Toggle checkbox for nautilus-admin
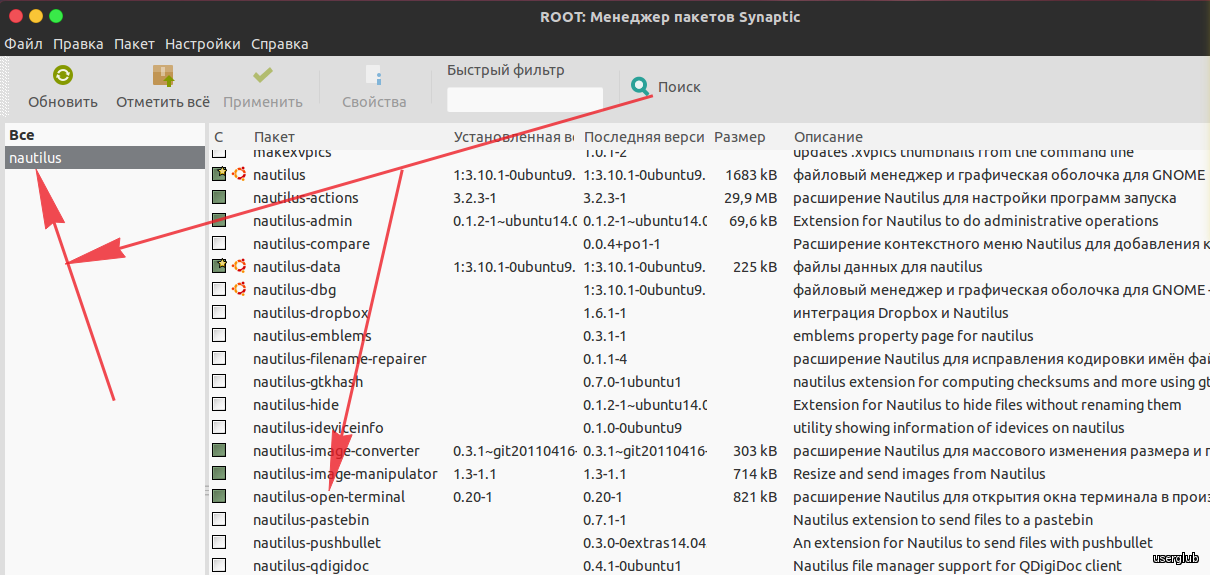This screenshot has width=1210, height=575. (219, 220)
